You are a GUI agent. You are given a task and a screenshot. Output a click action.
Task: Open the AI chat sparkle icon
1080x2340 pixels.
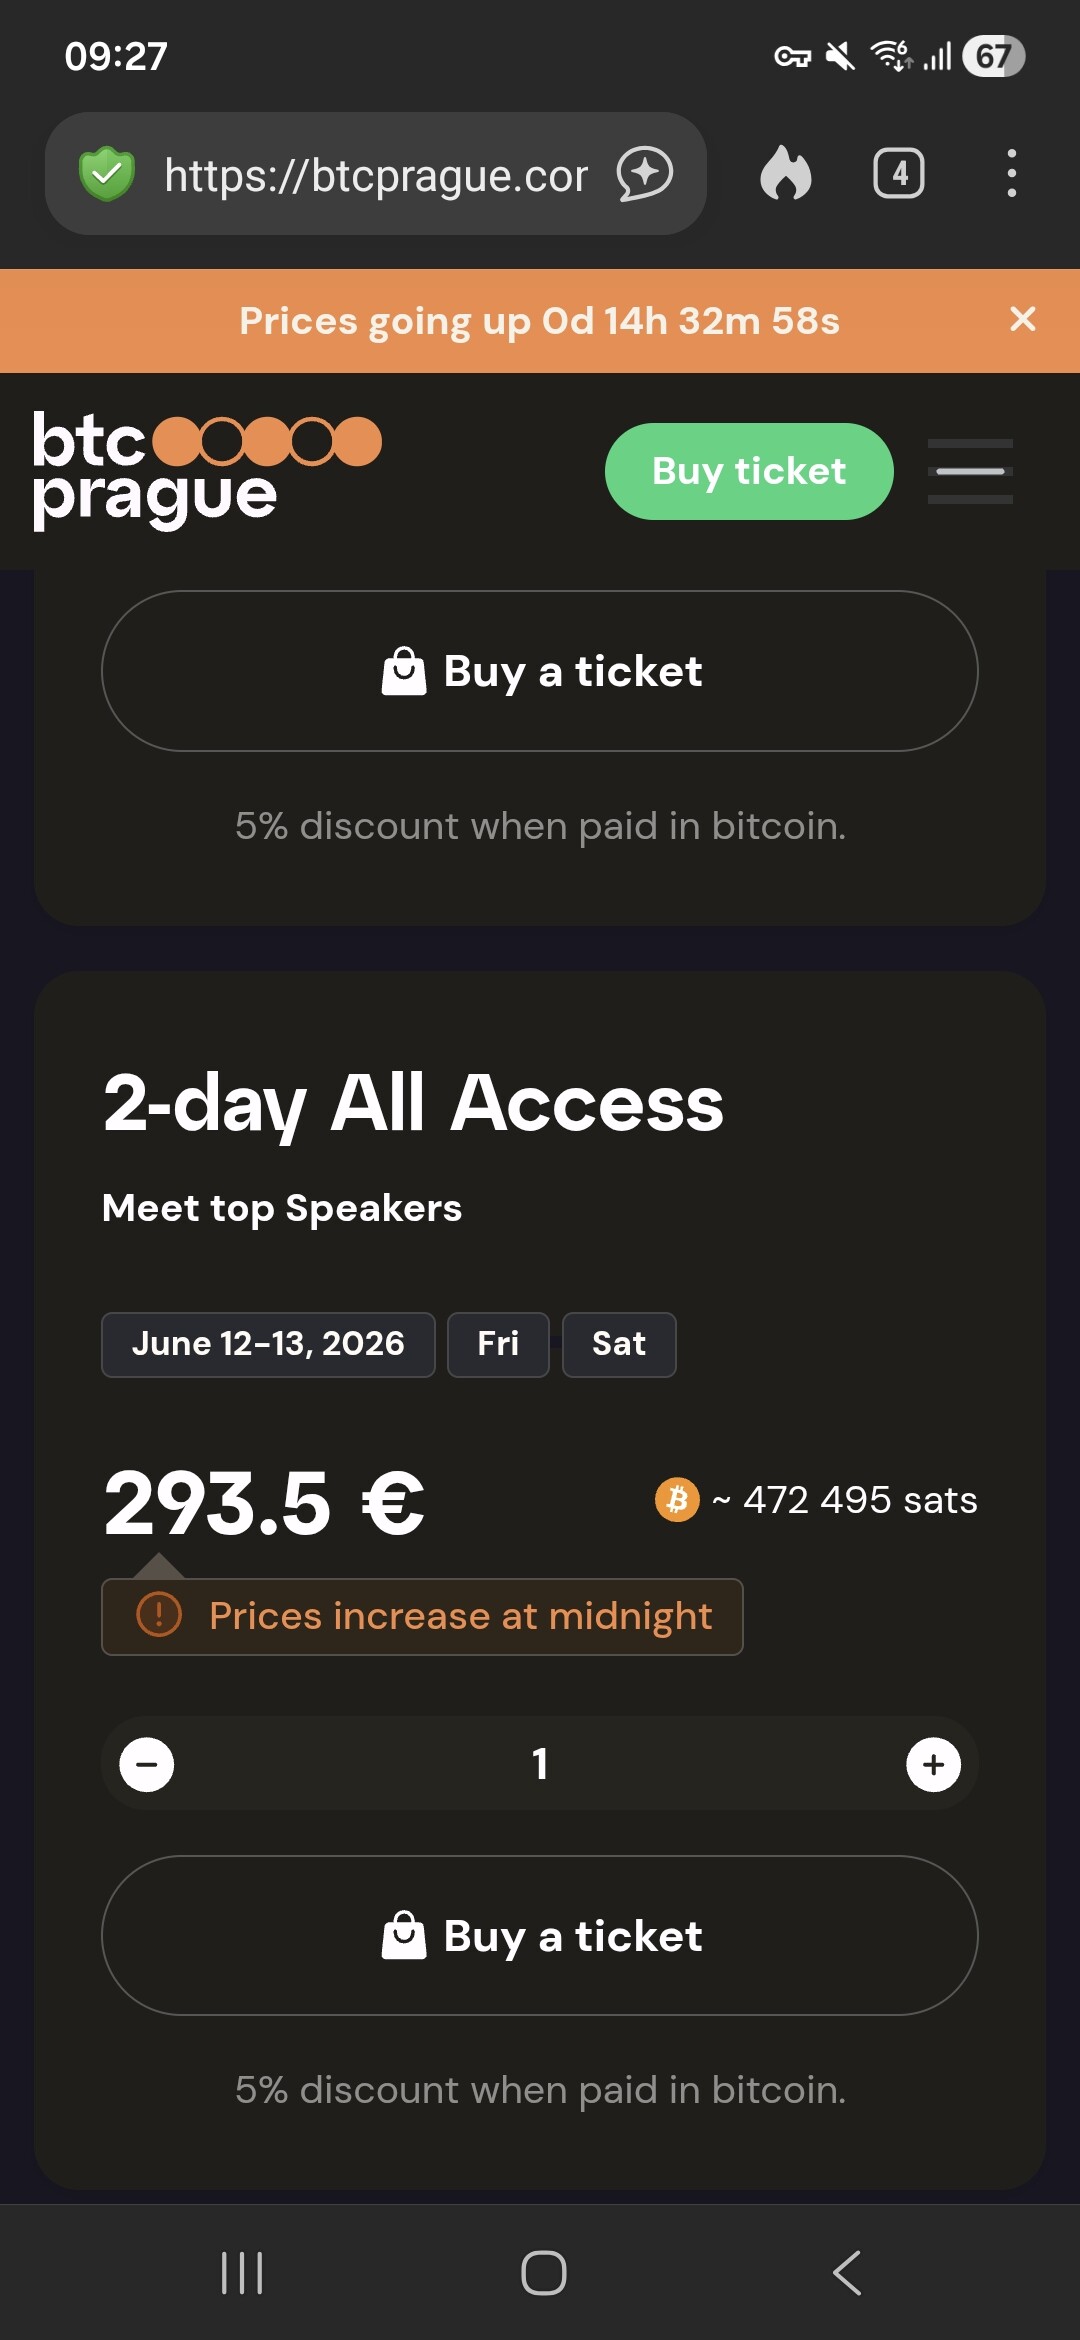[645, 174]
